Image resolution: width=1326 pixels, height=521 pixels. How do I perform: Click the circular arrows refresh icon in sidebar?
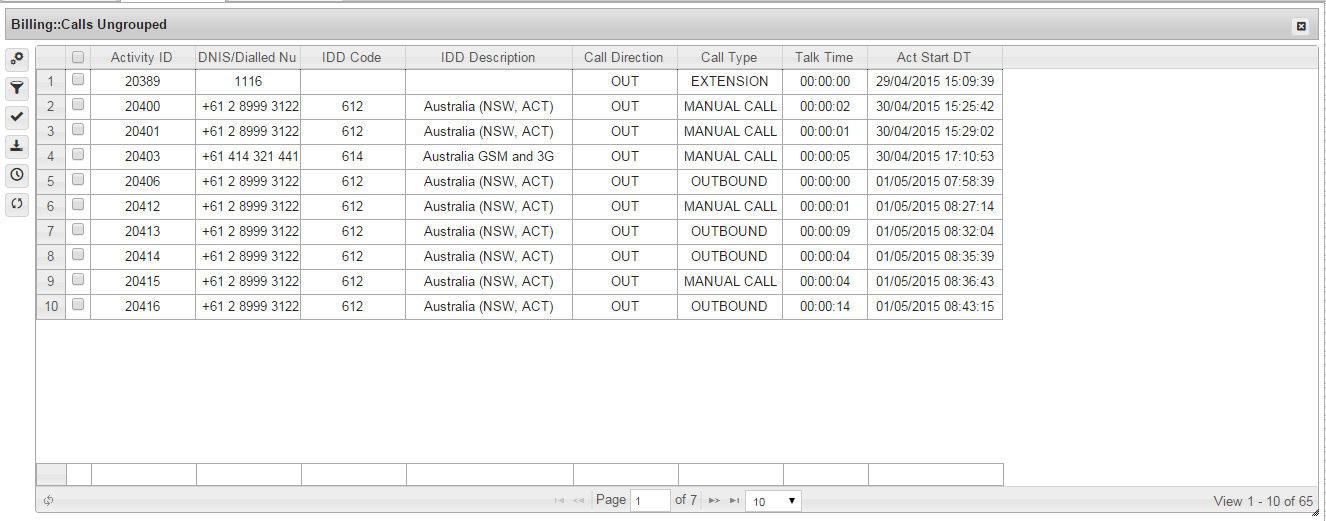click(17, 204)
